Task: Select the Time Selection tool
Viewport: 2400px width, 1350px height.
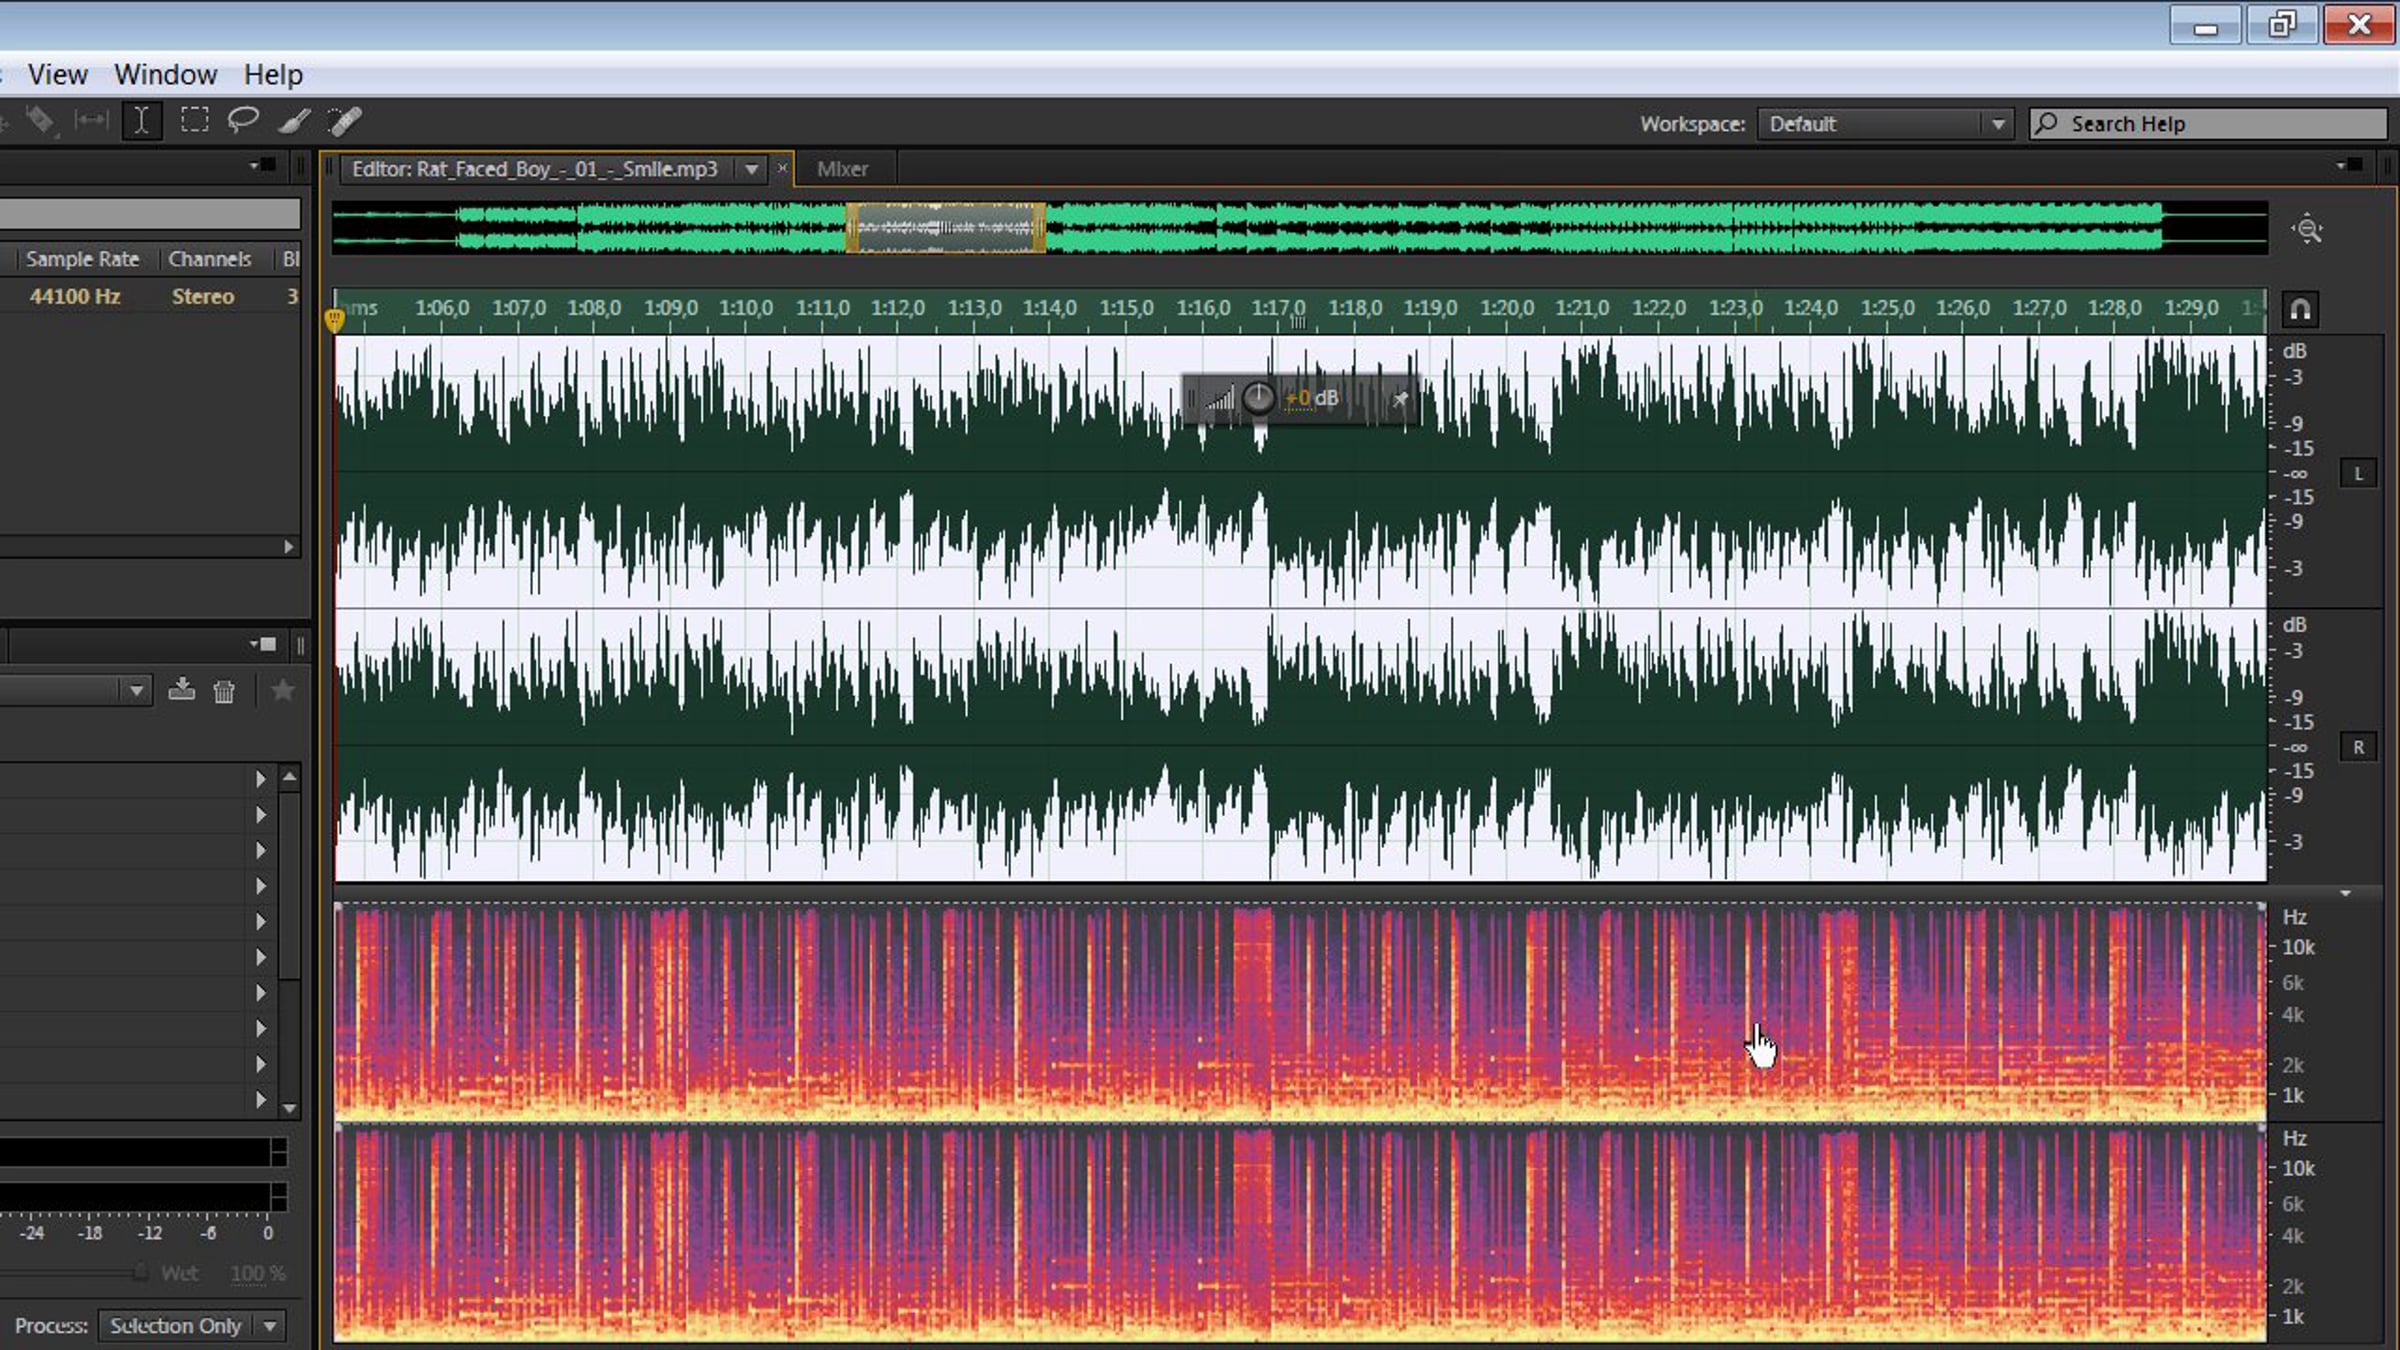Action: [x=142, y=121]
